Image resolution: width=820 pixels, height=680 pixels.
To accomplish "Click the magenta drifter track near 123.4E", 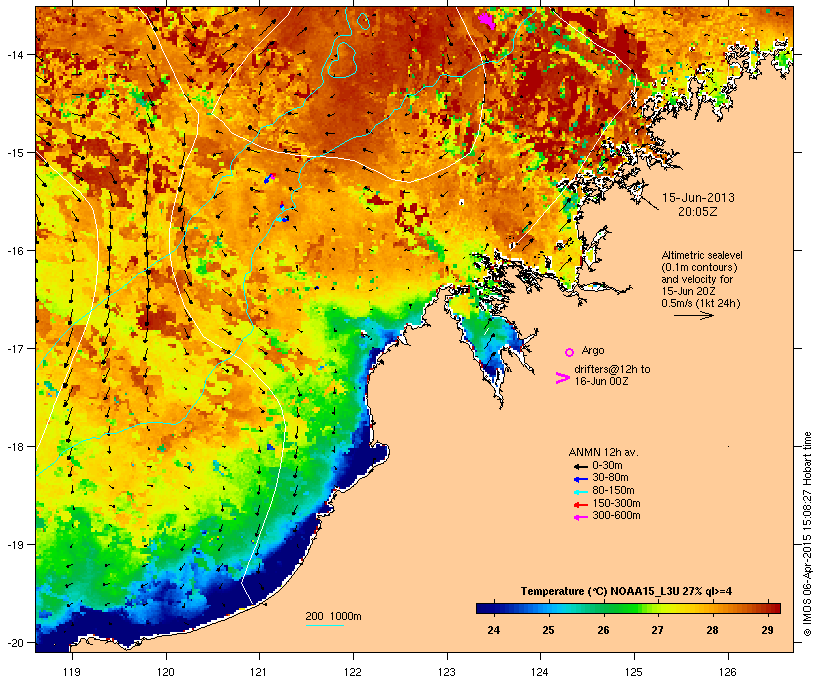I will 487,21.
